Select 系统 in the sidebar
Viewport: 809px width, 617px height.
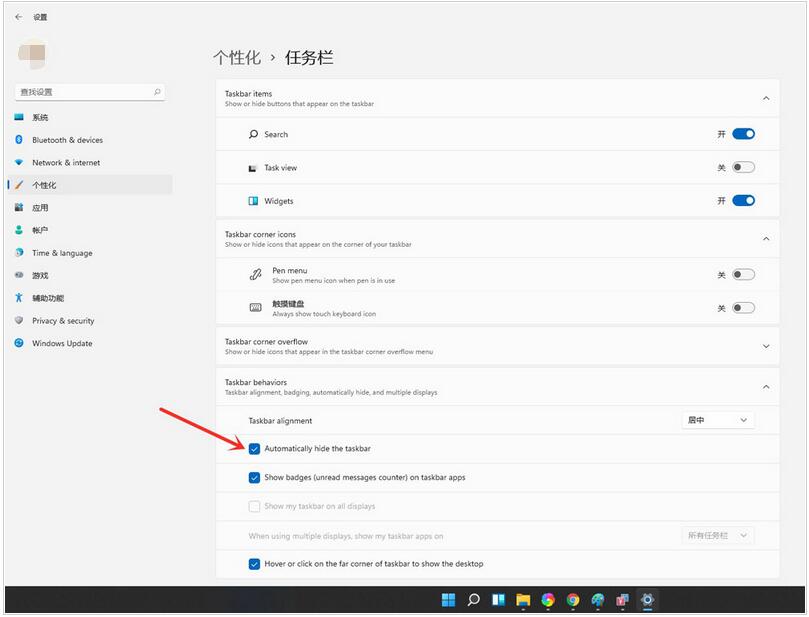pyautogui.click(x=90, y=117)
